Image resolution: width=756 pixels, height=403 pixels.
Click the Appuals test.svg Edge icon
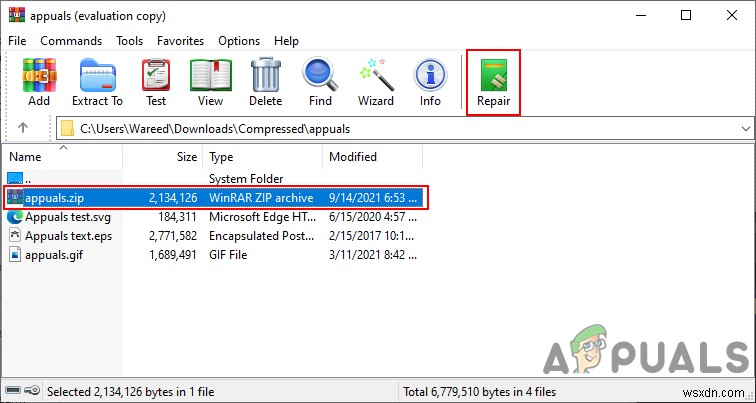(15, 217)
